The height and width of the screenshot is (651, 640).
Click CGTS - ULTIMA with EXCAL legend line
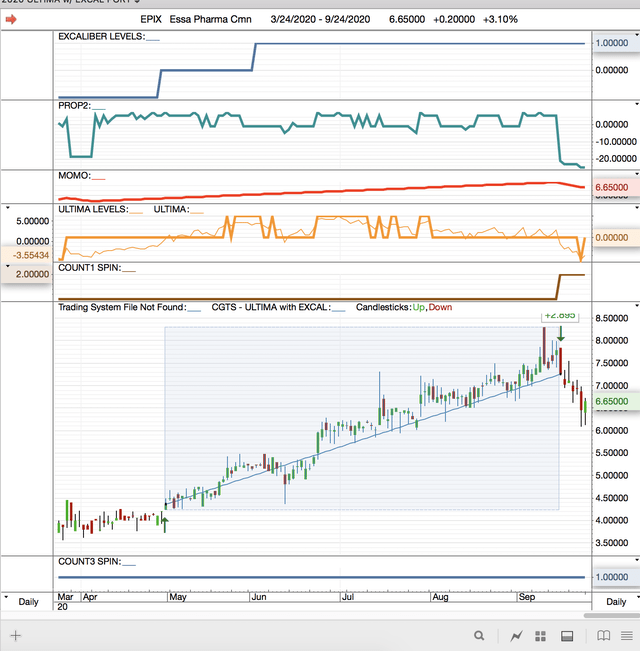[x=339, y=311]
